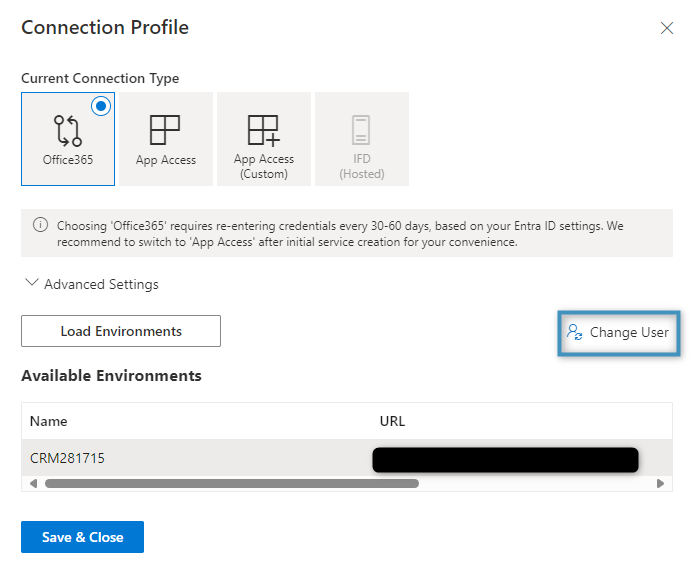Click the right arrow of horizontal scrollbar

(x=661, y=483)
